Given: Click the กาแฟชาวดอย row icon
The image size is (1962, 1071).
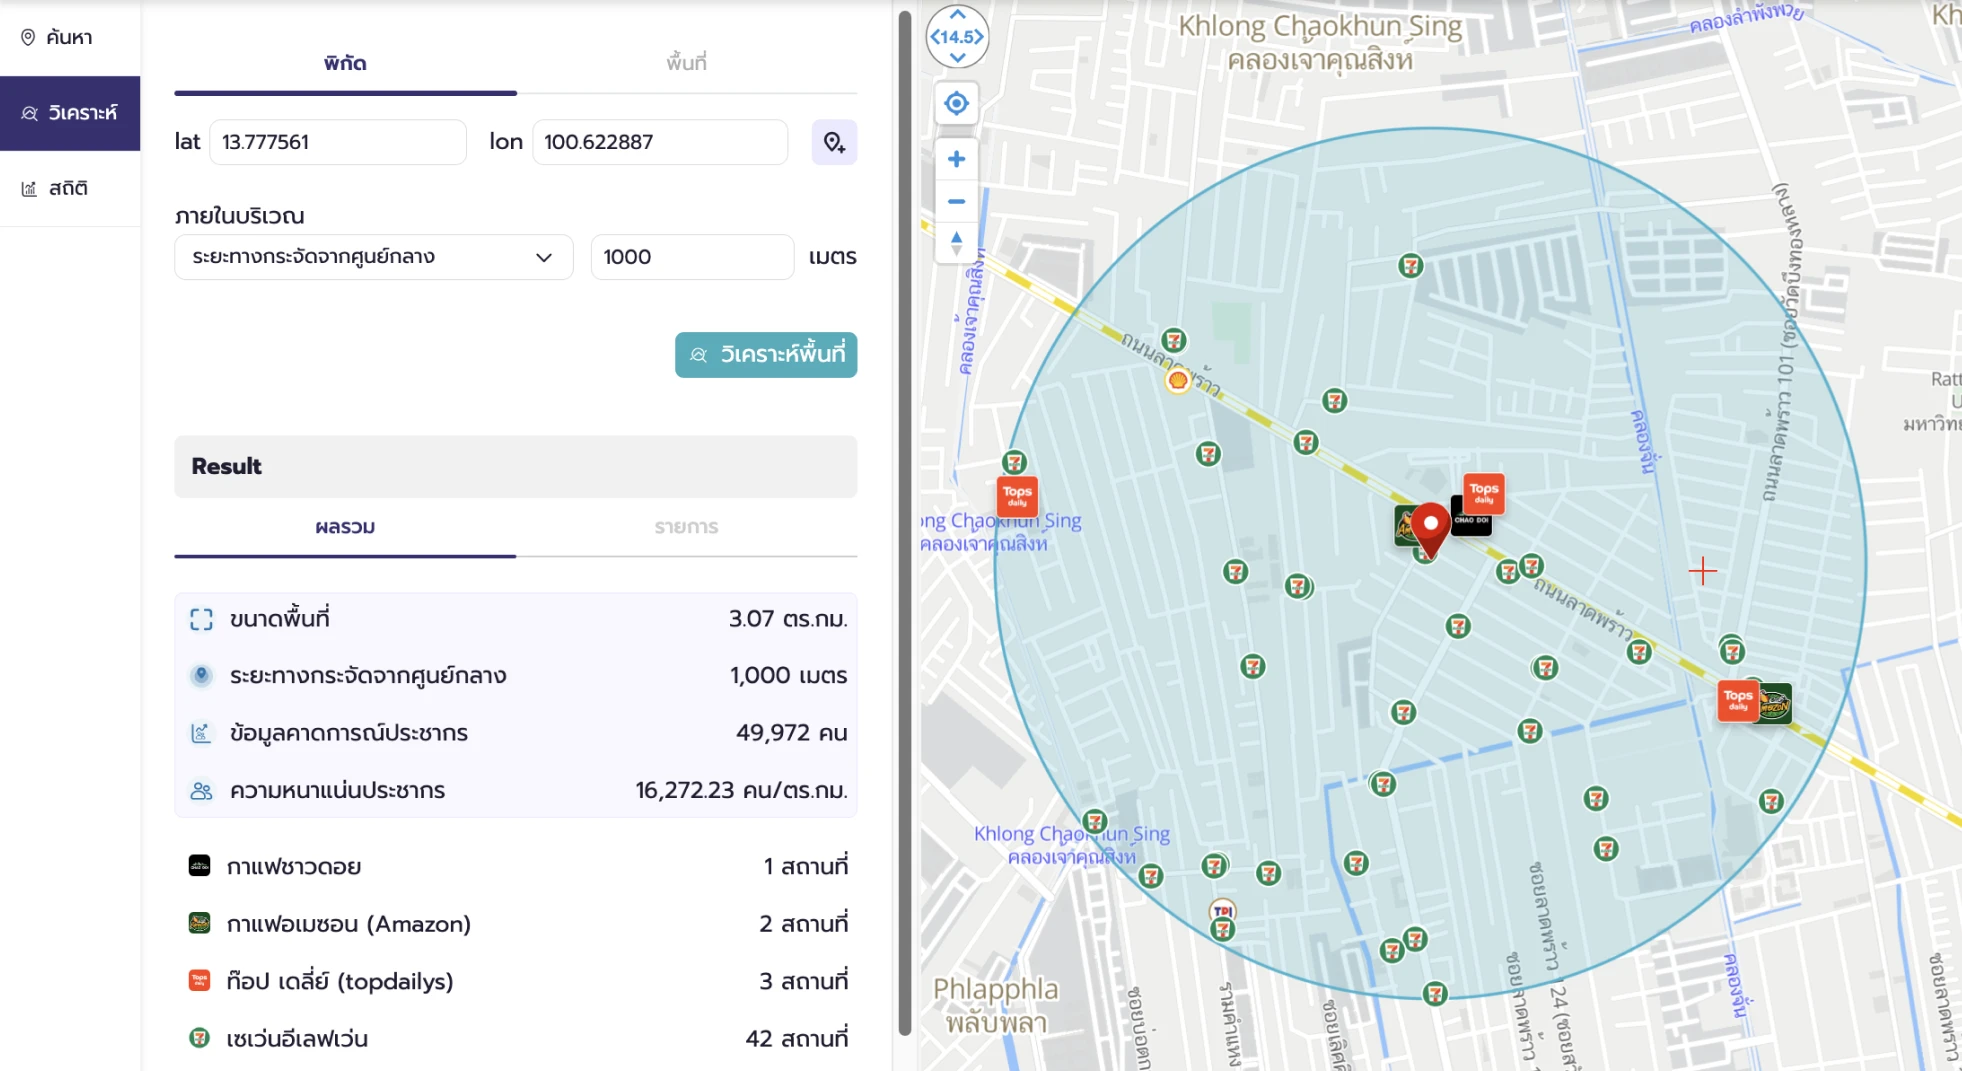Looking at the screenshot, I should (200, 866).
